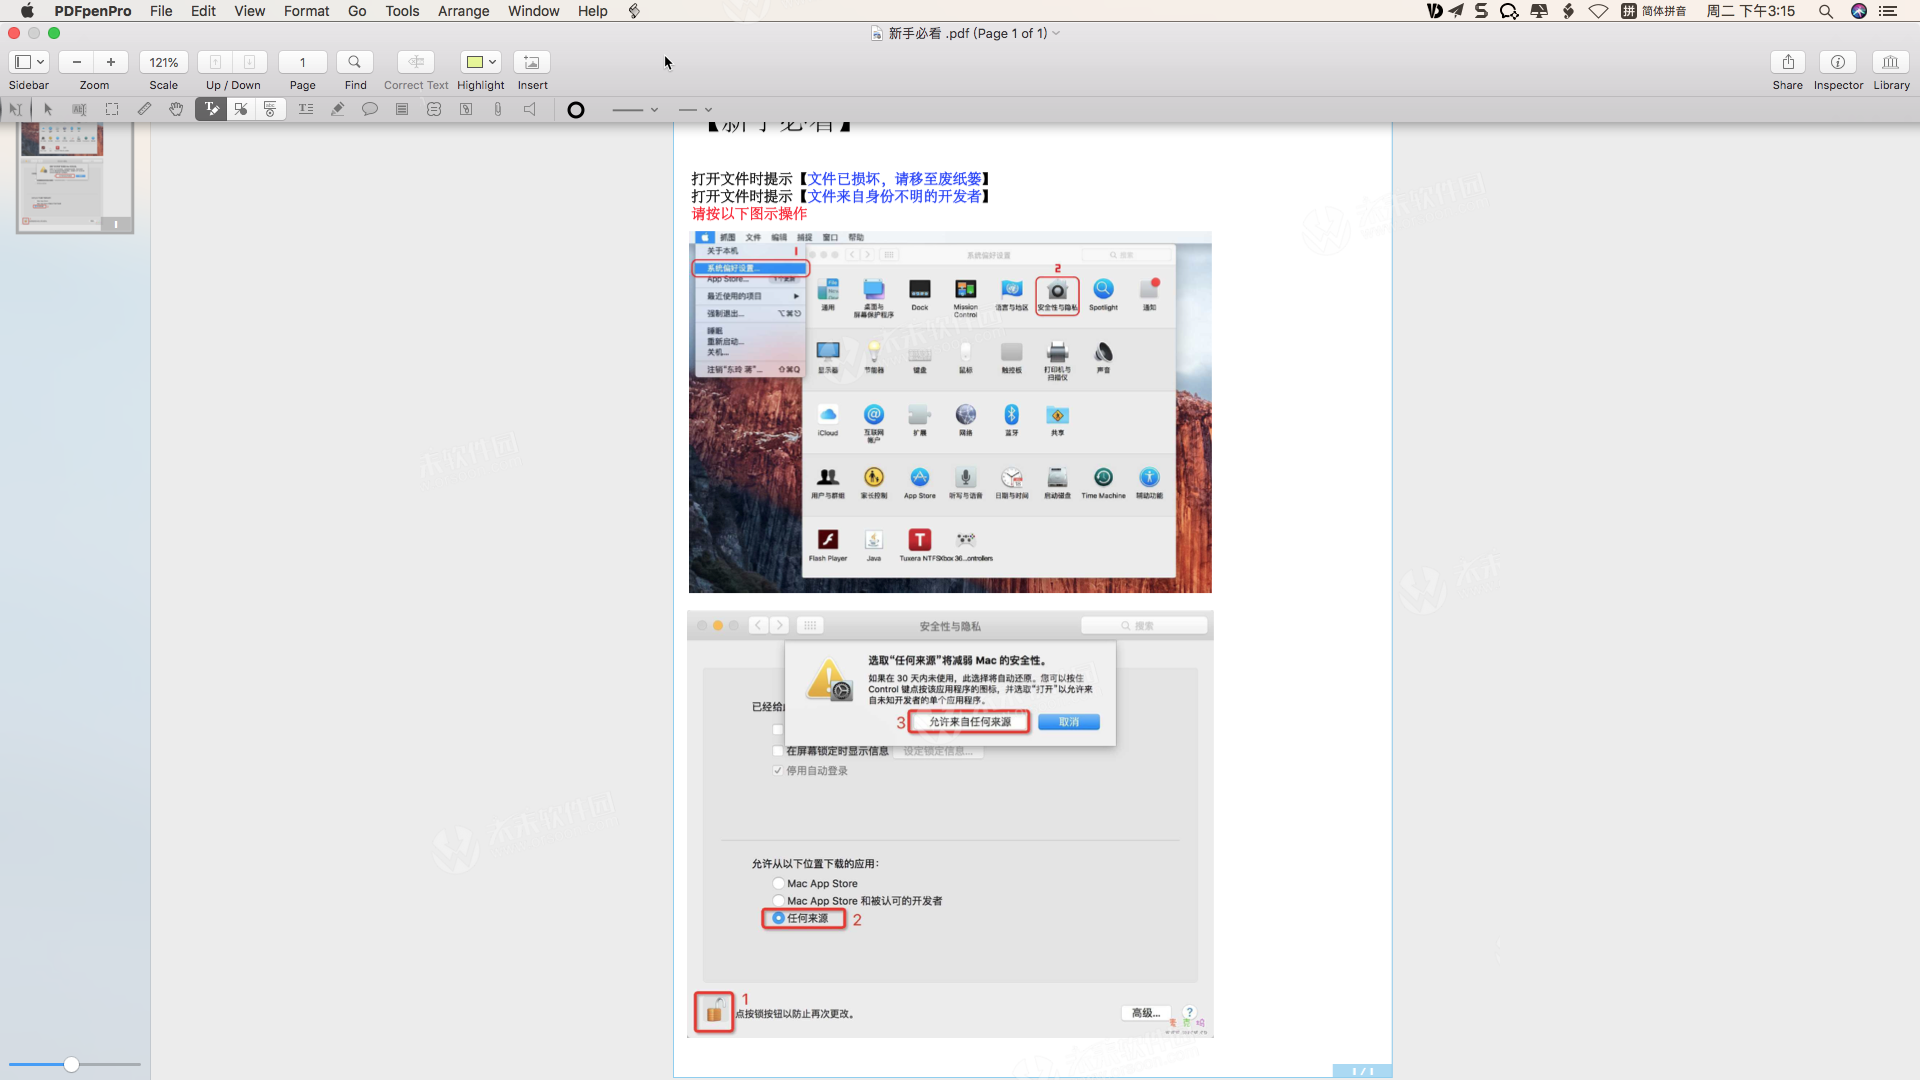Click the Page number field
Image resolution: width=1920 pixels, height=1080 pixels.
point(302,62)
